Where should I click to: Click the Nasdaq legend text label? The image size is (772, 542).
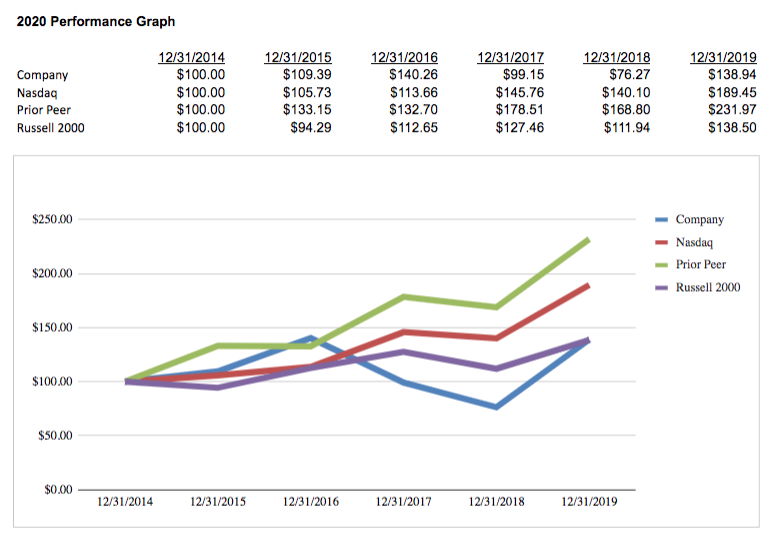tap(695, 242)
